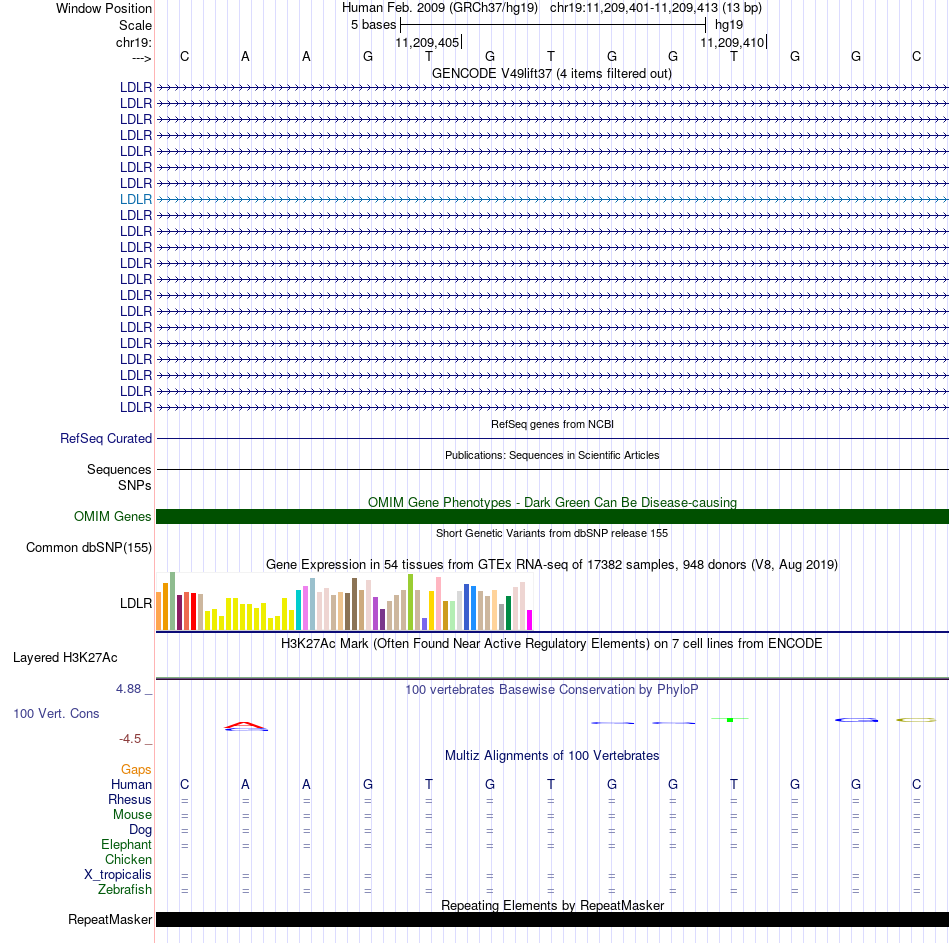This screenshot has height=943, width=950.
Task: Select the Layered H3K27Ac track label
Action: (x=65, y=658)
